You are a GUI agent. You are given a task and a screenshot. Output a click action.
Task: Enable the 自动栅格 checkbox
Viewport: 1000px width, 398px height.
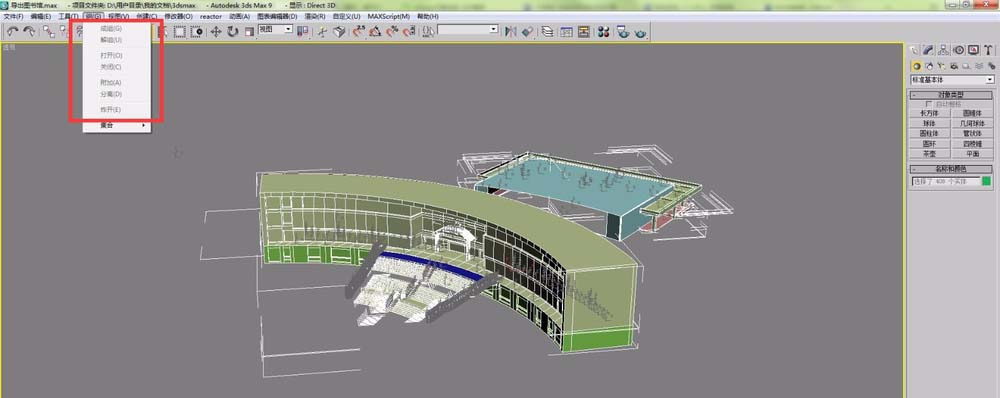(929, 104)
